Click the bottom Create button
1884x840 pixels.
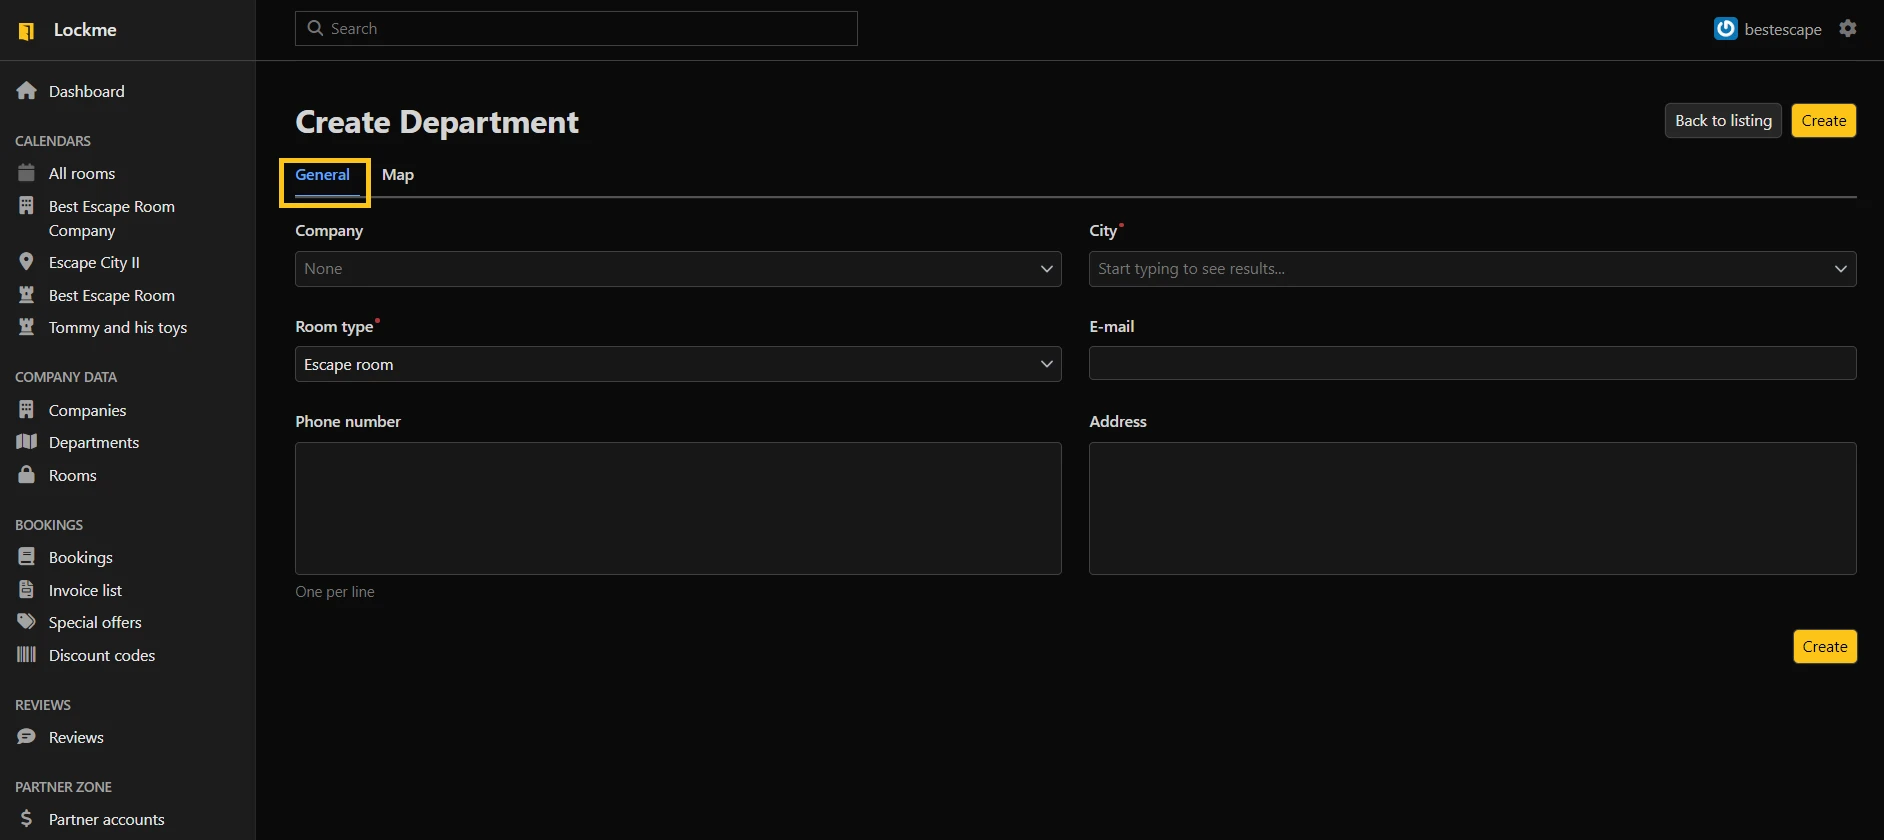point(1824,647)
